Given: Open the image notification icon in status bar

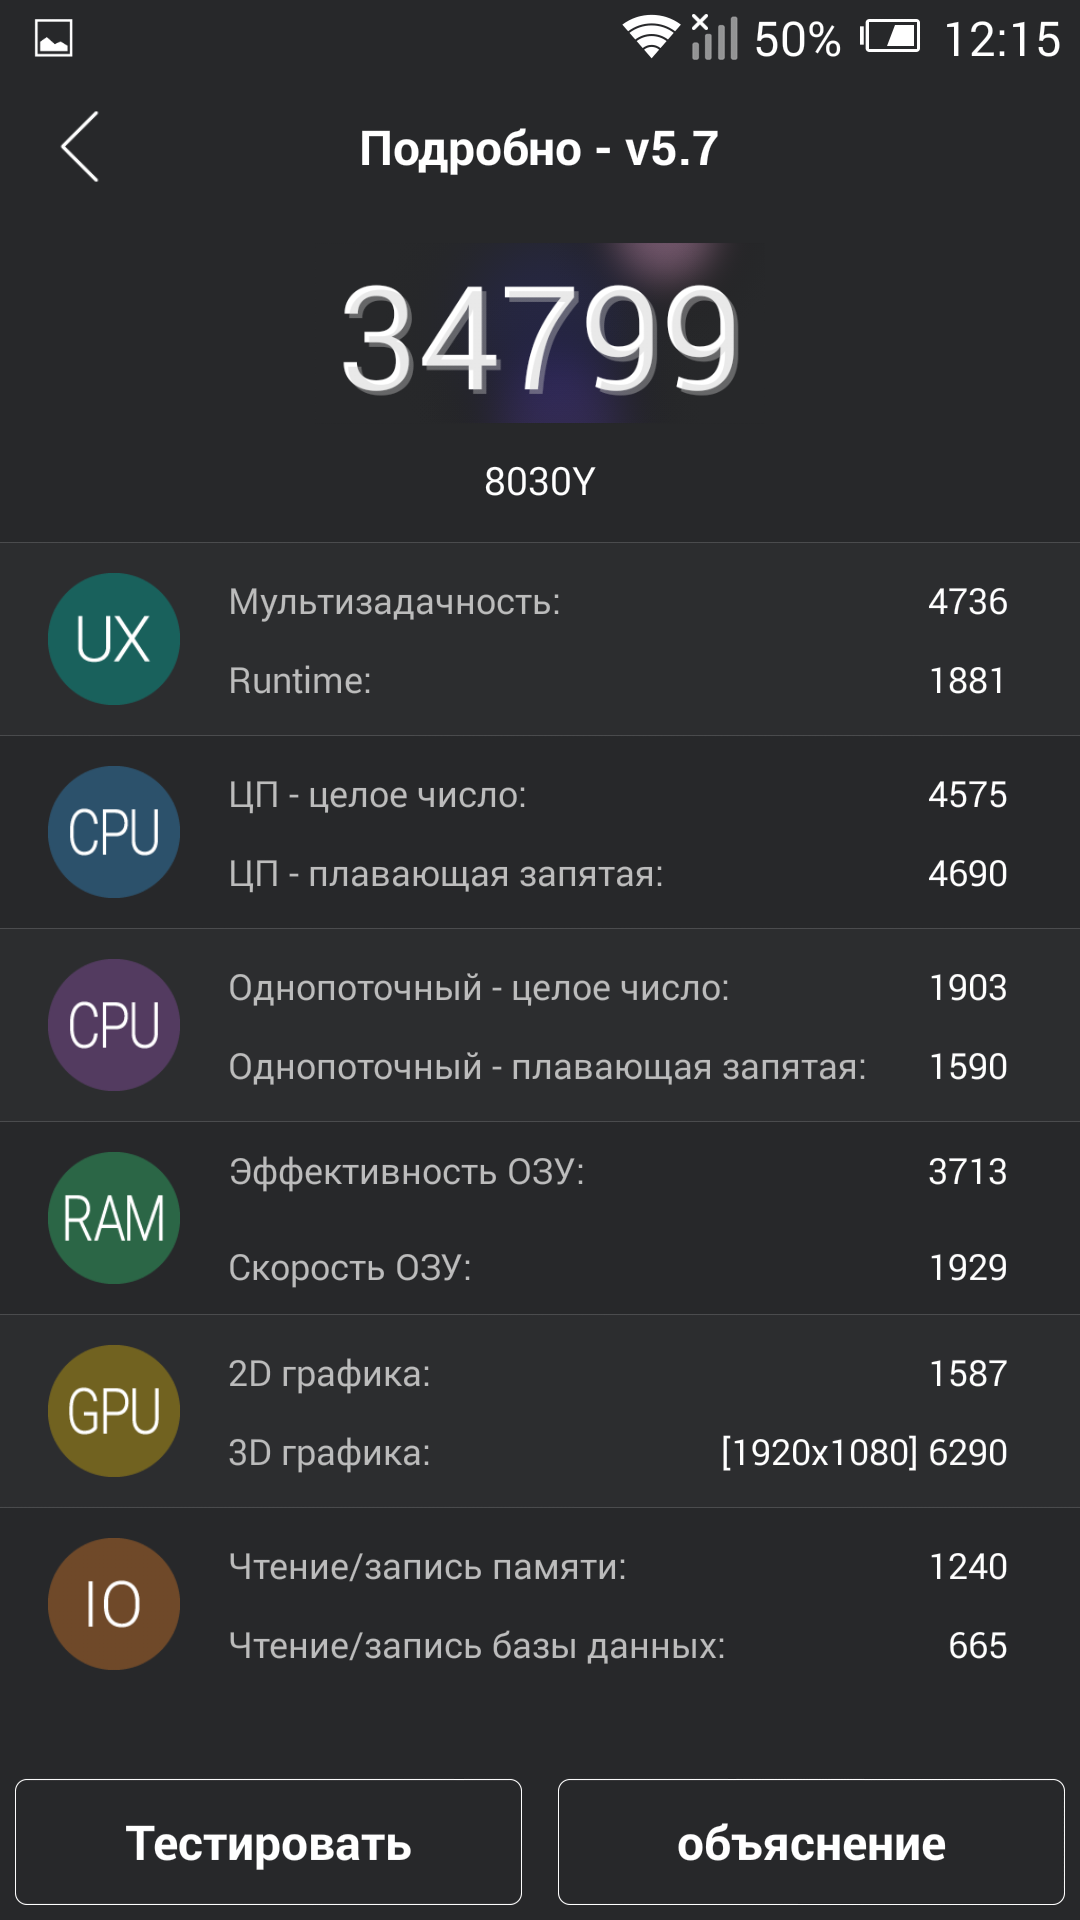Looking at the screenshot, I should click(53, 39).
